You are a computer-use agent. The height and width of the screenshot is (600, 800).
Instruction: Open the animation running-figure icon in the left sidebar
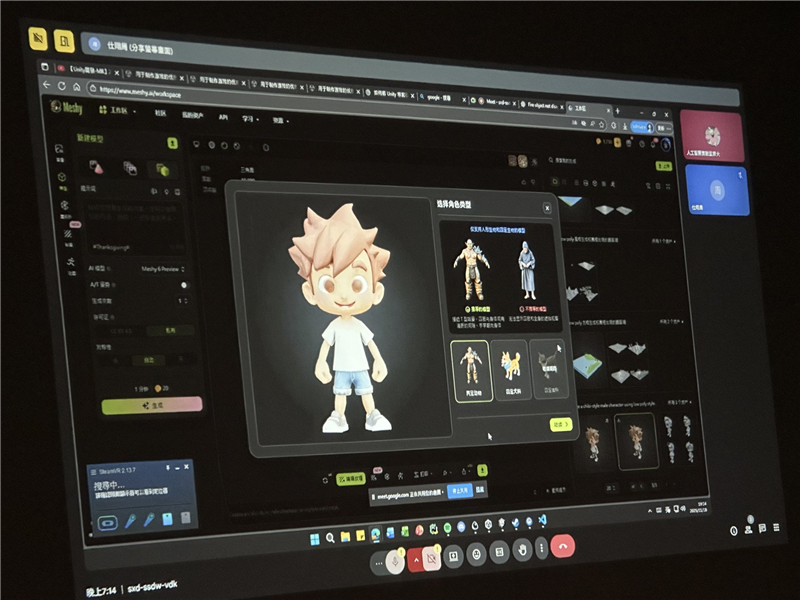[71, 262]
